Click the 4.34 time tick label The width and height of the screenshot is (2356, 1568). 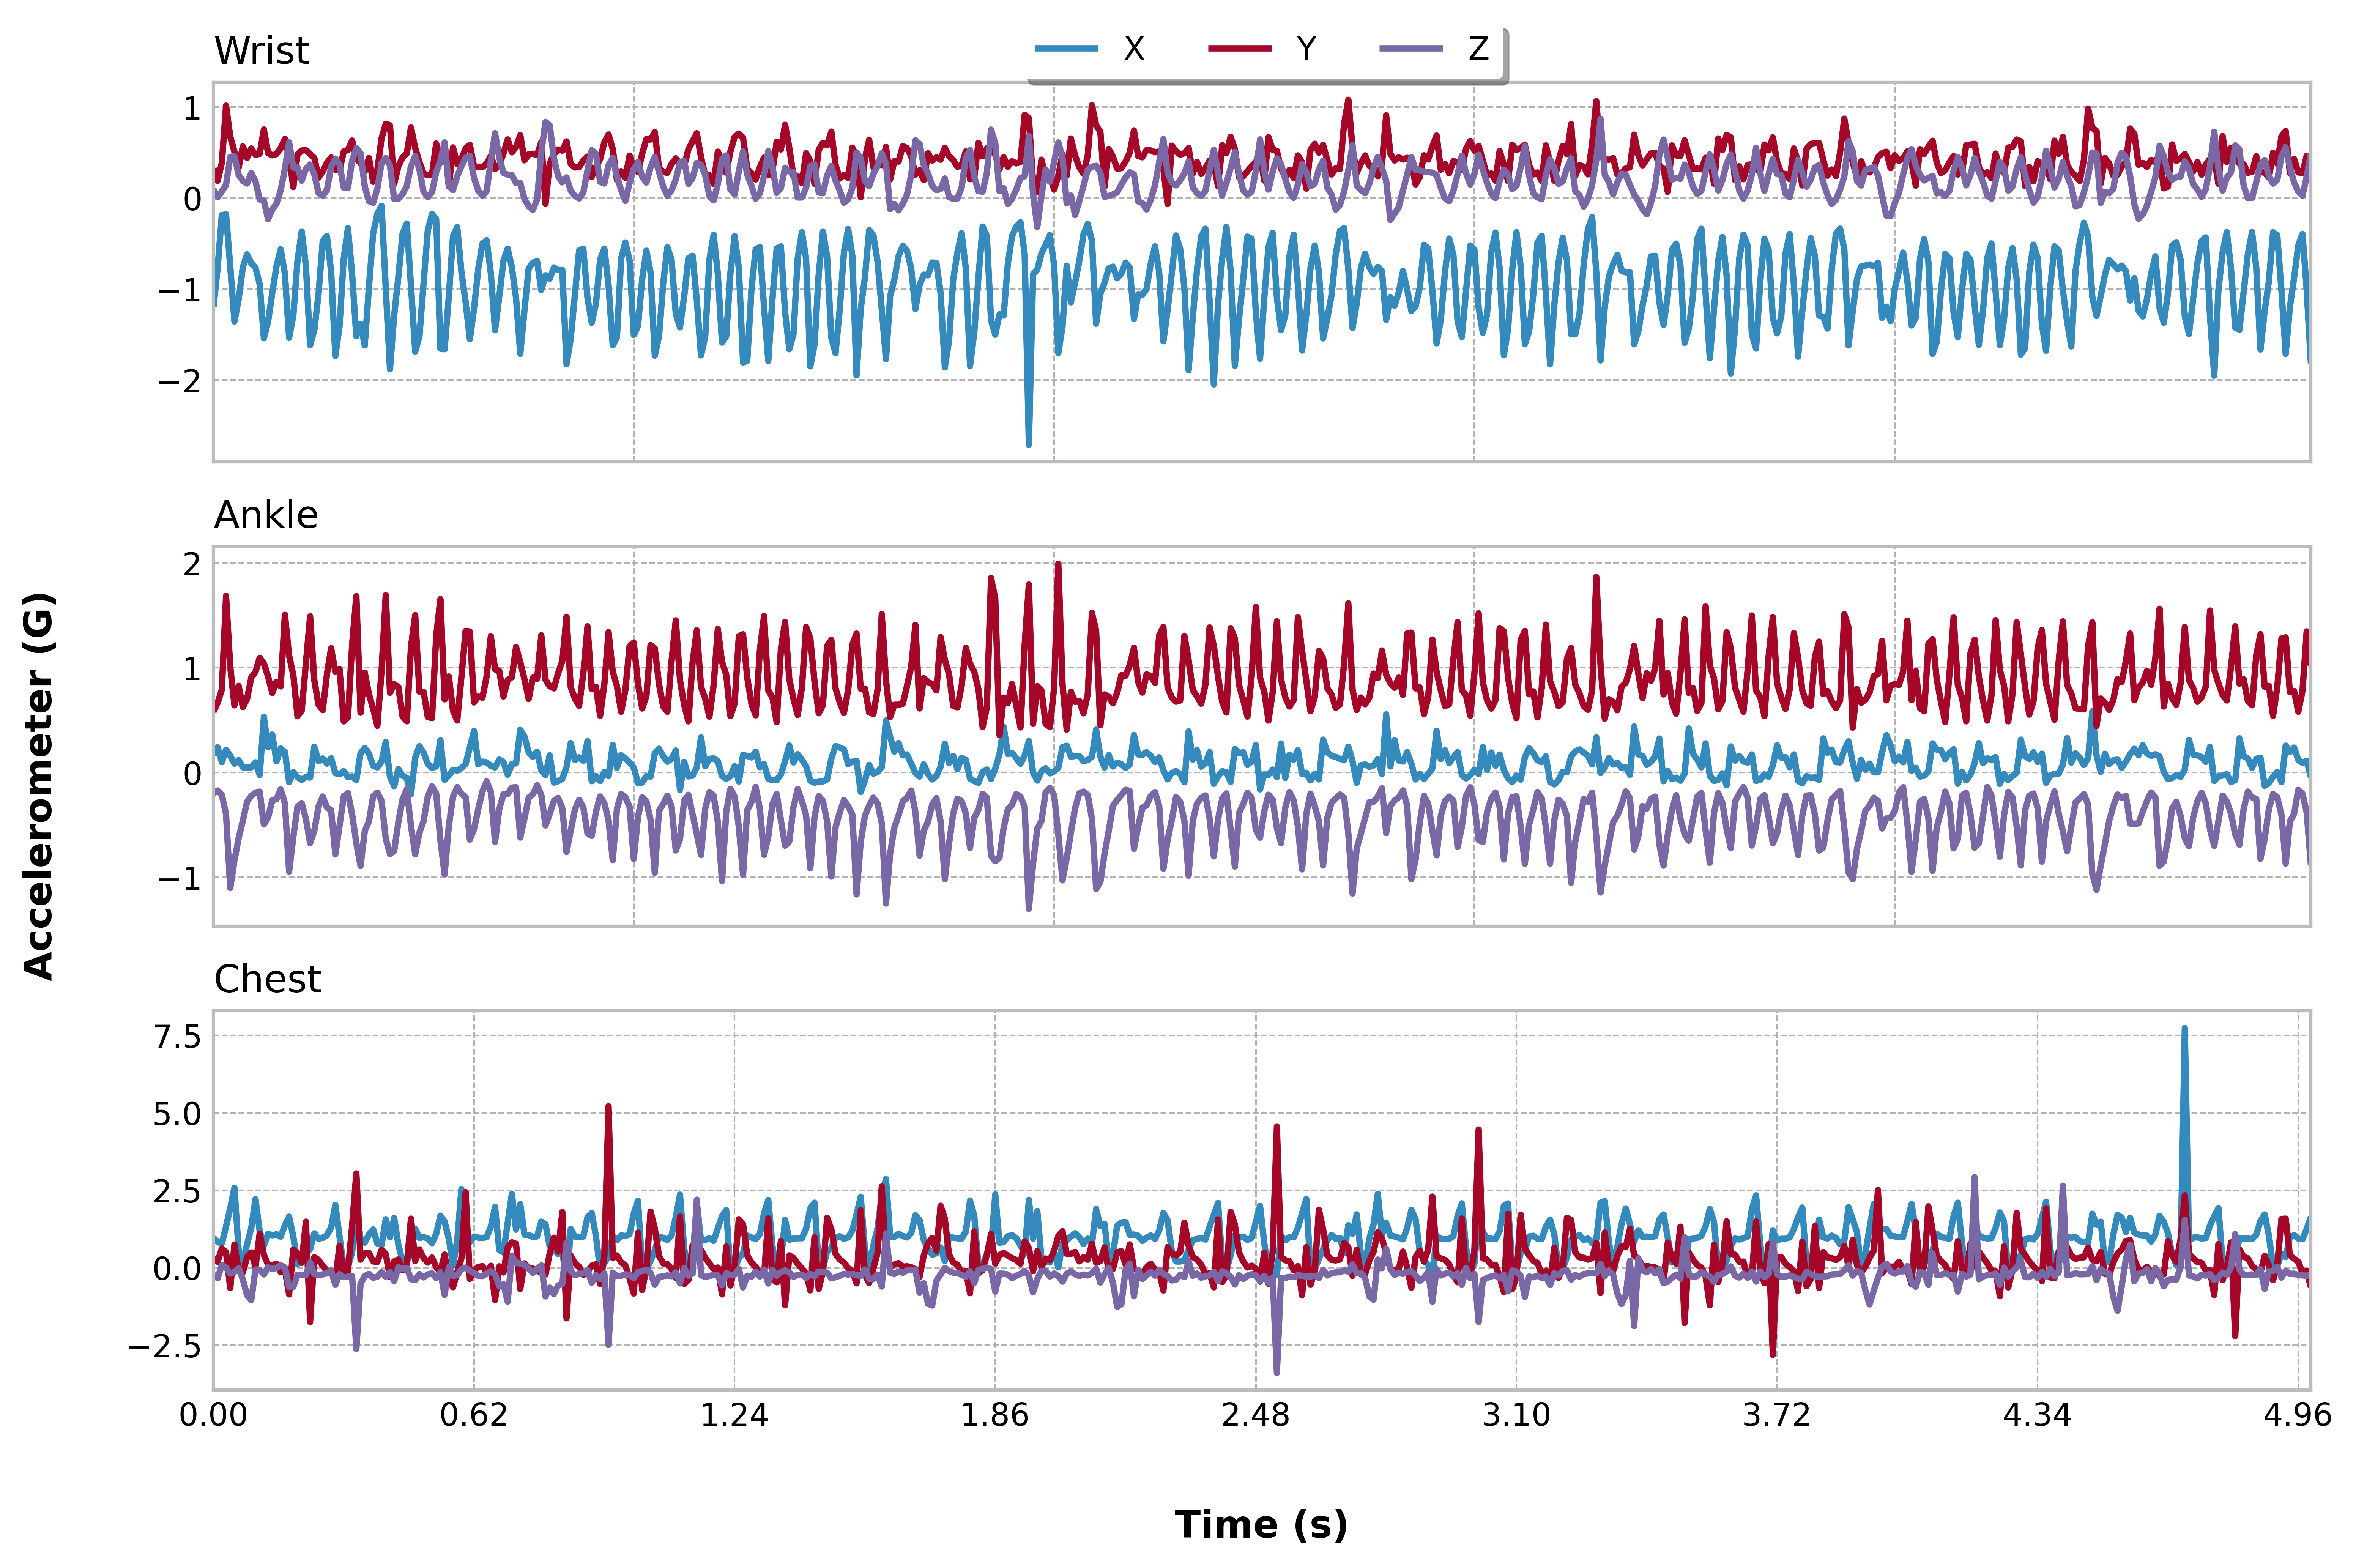[2037, 1415]
